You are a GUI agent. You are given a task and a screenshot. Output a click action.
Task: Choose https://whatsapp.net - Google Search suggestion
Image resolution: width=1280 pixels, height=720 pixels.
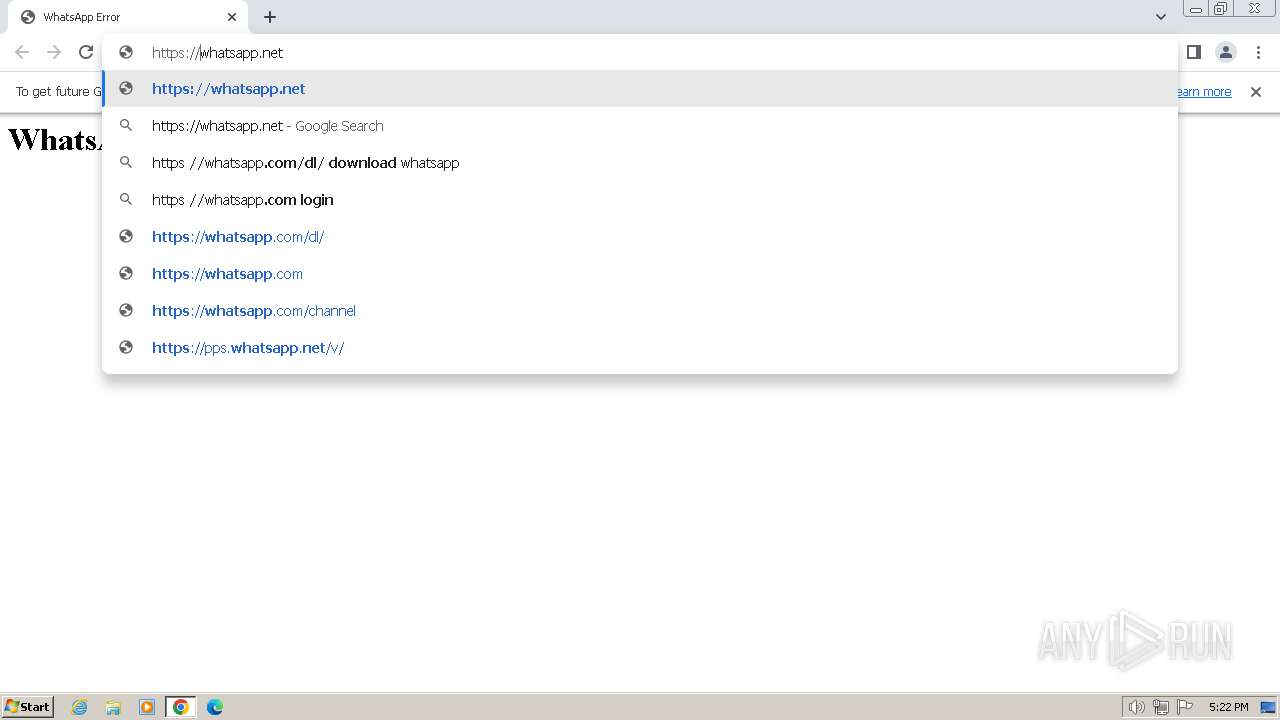coord(640,126)
